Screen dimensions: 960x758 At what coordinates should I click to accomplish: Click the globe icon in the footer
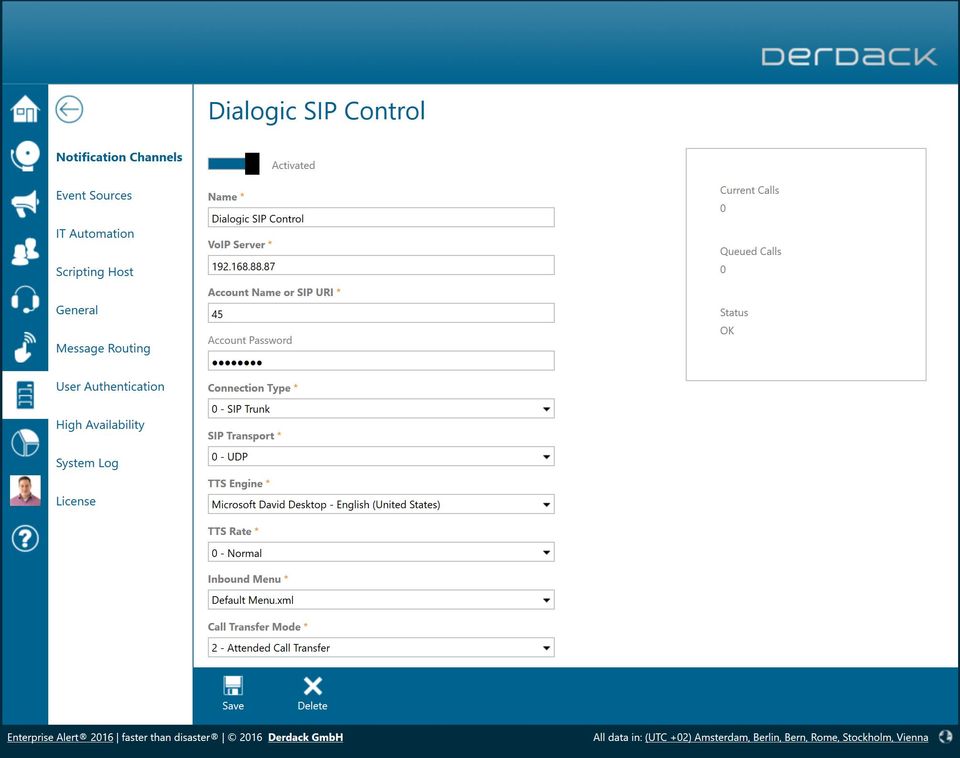click(945, 737)
